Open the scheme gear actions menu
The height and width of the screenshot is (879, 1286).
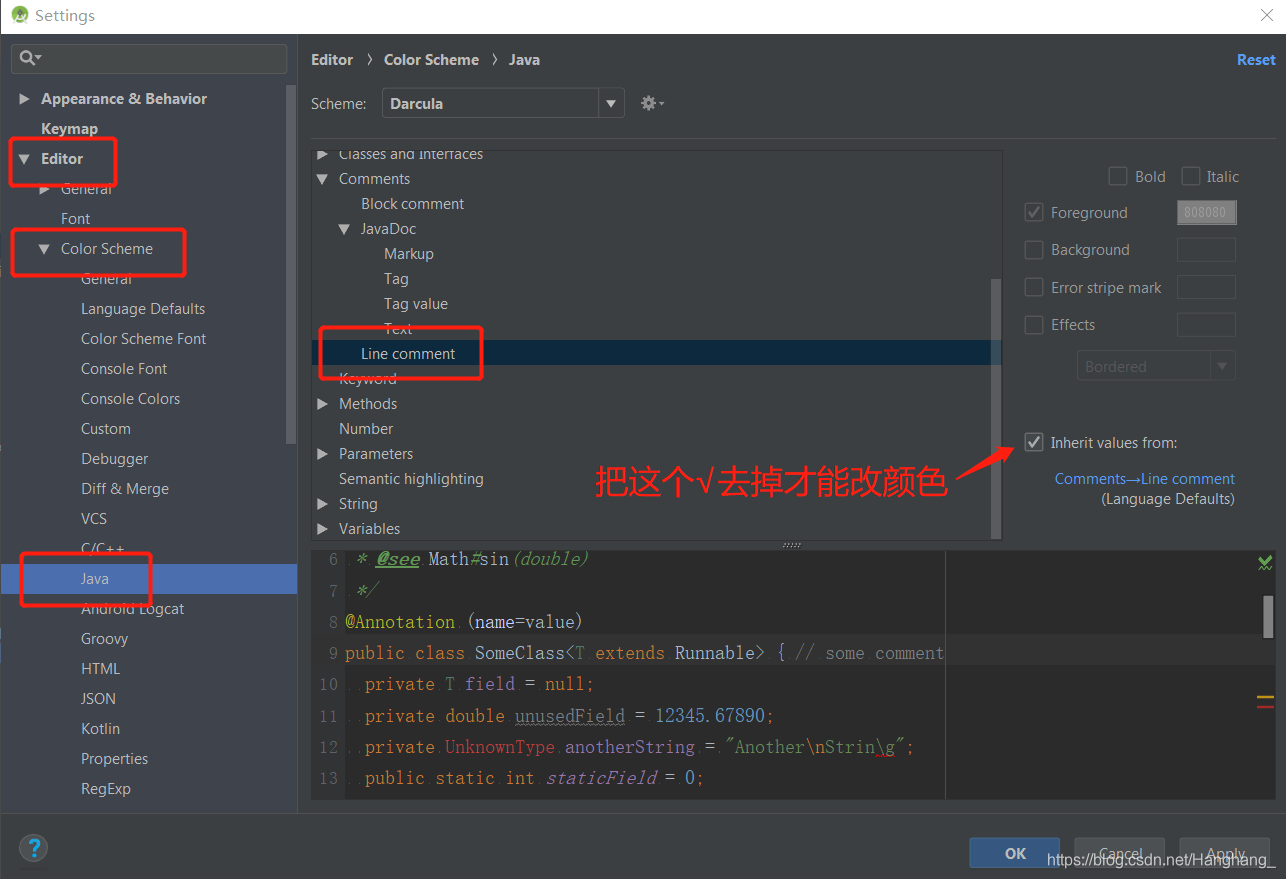652,103
